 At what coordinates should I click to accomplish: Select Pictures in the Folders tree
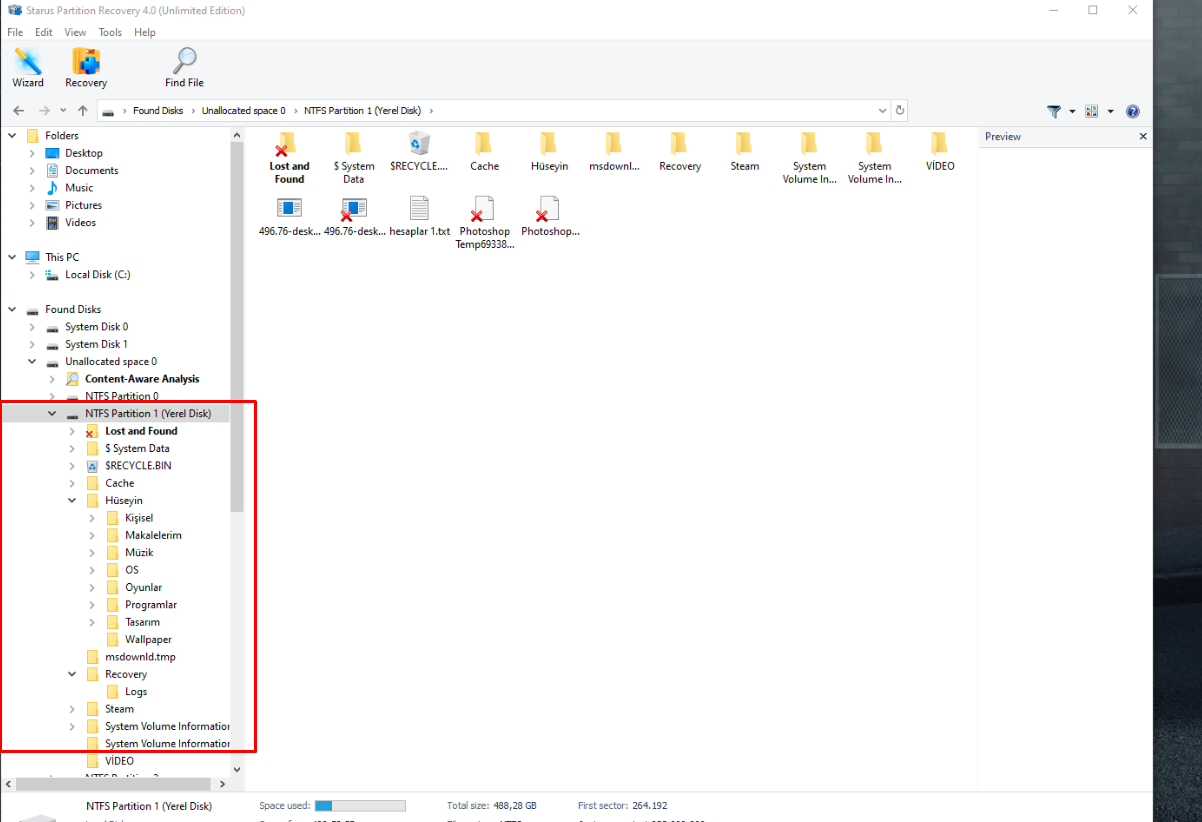coord(83,205)
